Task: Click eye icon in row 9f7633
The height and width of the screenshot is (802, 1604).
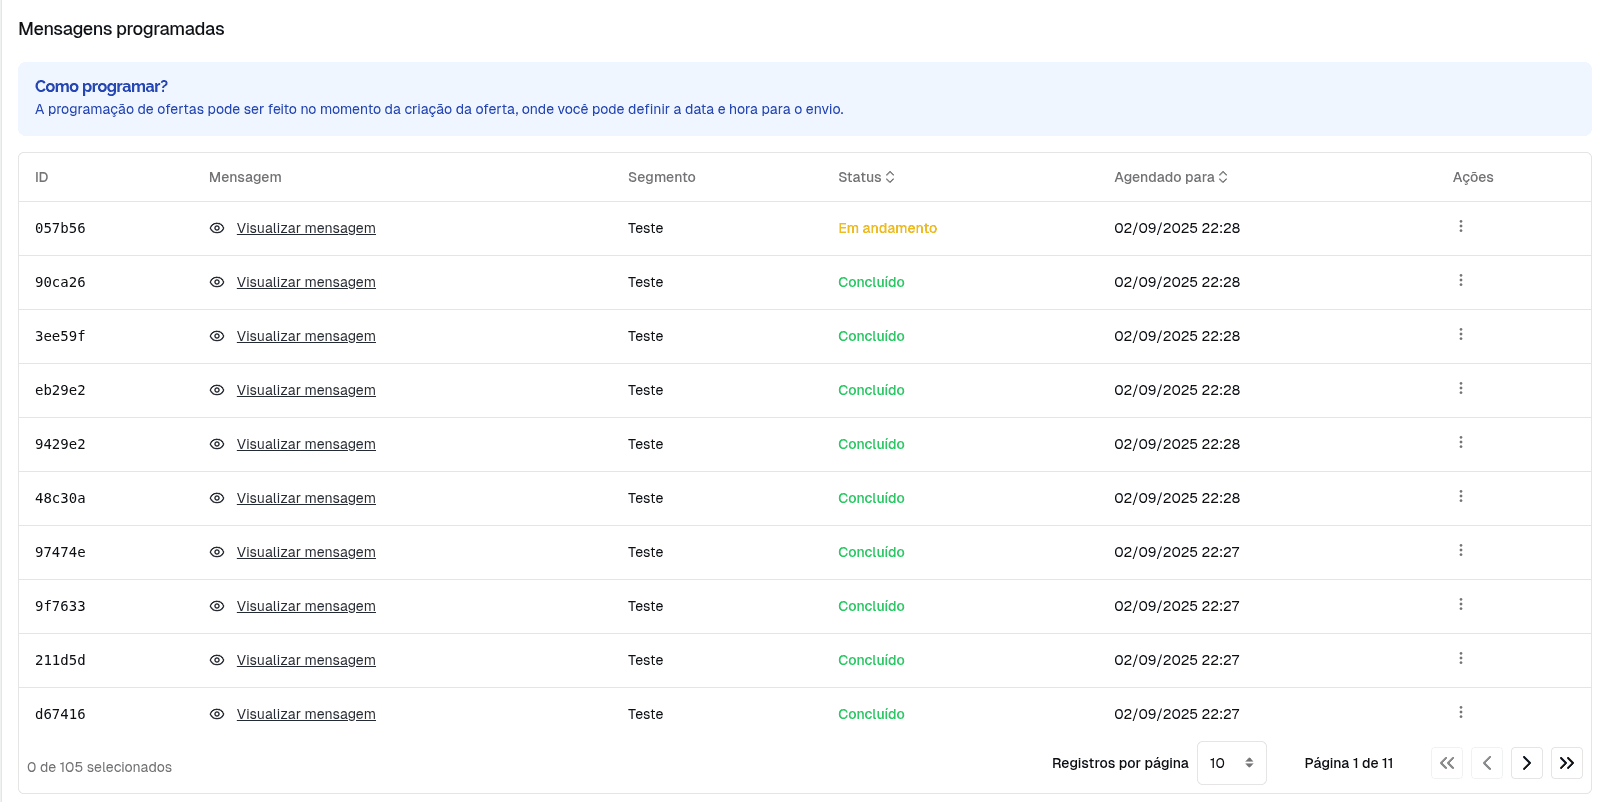Action: click(x=216, y=606)
